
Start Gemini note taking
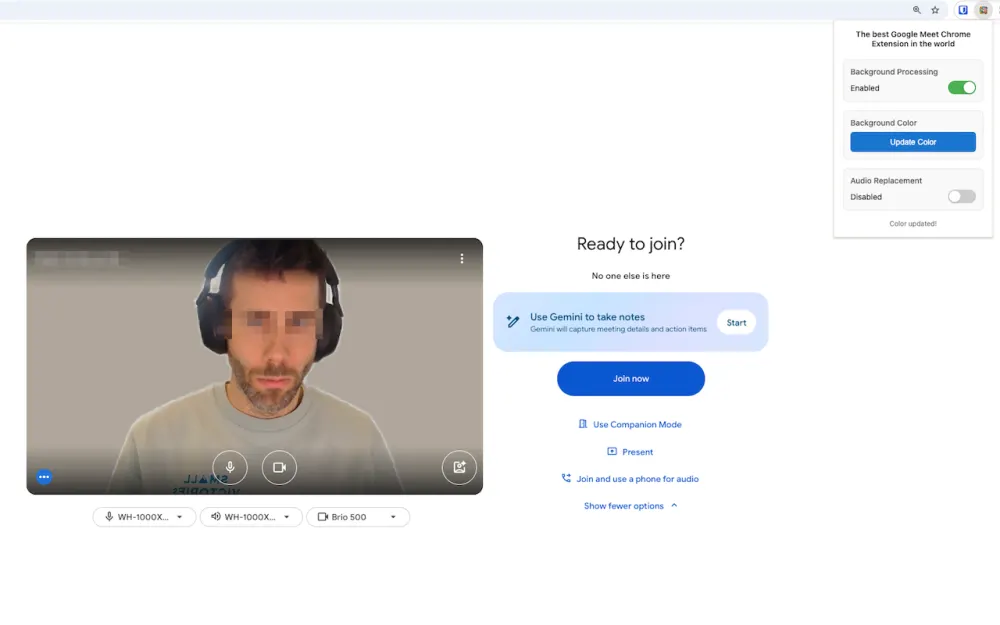[736, 323]
